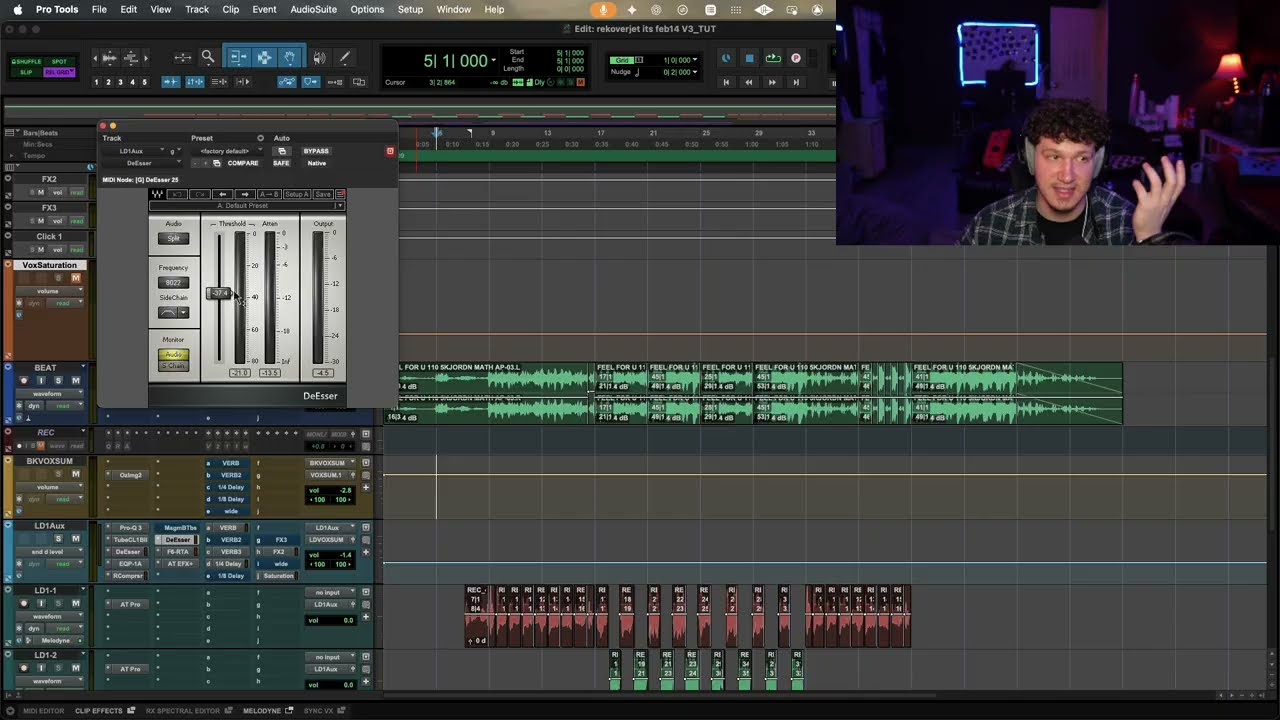Image resolution: width=1280 pixels, height=720 pixels.
Task: Click Save button in Waves toolbar
Action: point(323,194)
